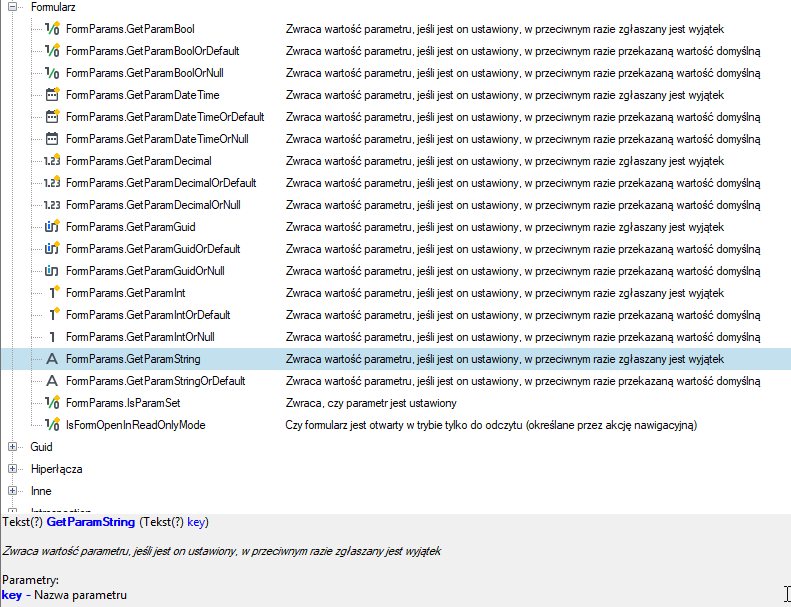This screenshot has width=791, height=607.
Task: Select FormParams.GetParamGuidOrDefault function
Action: (153, 249)
